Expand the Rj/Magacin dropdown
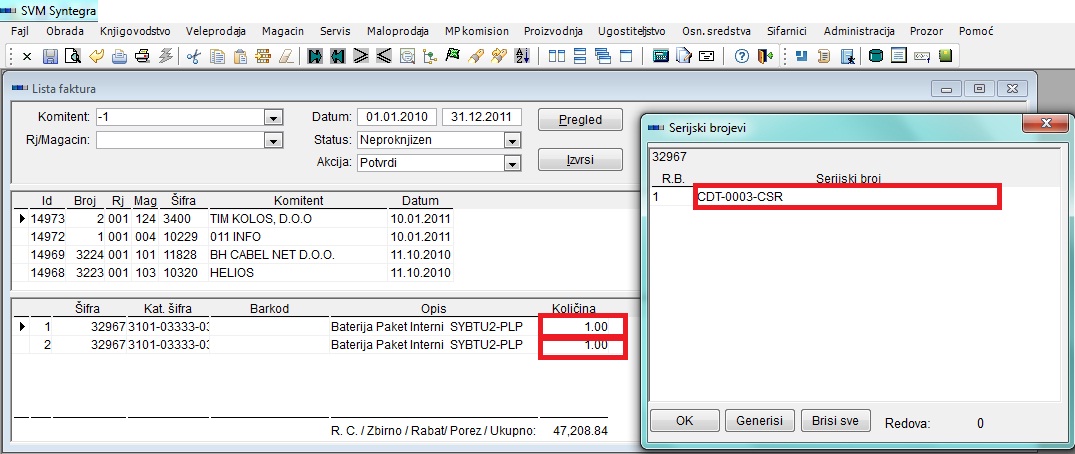1075x454 pixels. (271, 140)
